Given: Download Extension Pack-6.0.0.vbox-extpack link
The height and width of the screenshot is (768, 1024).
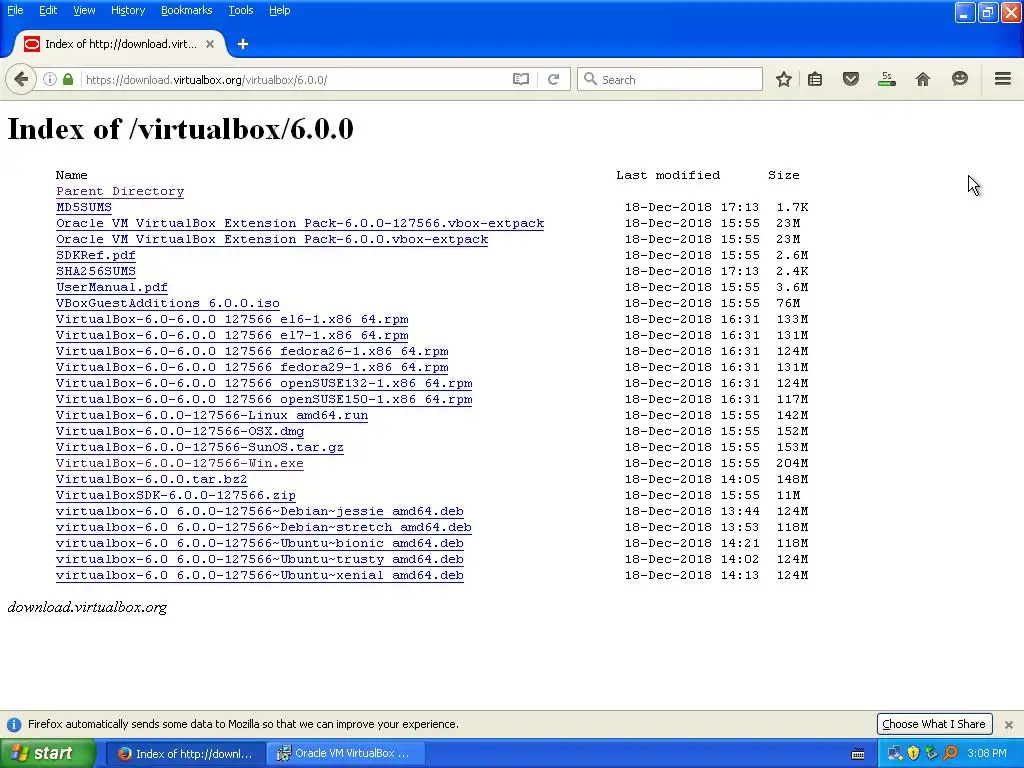Looking at the screenshot, I should click(272, 239).
